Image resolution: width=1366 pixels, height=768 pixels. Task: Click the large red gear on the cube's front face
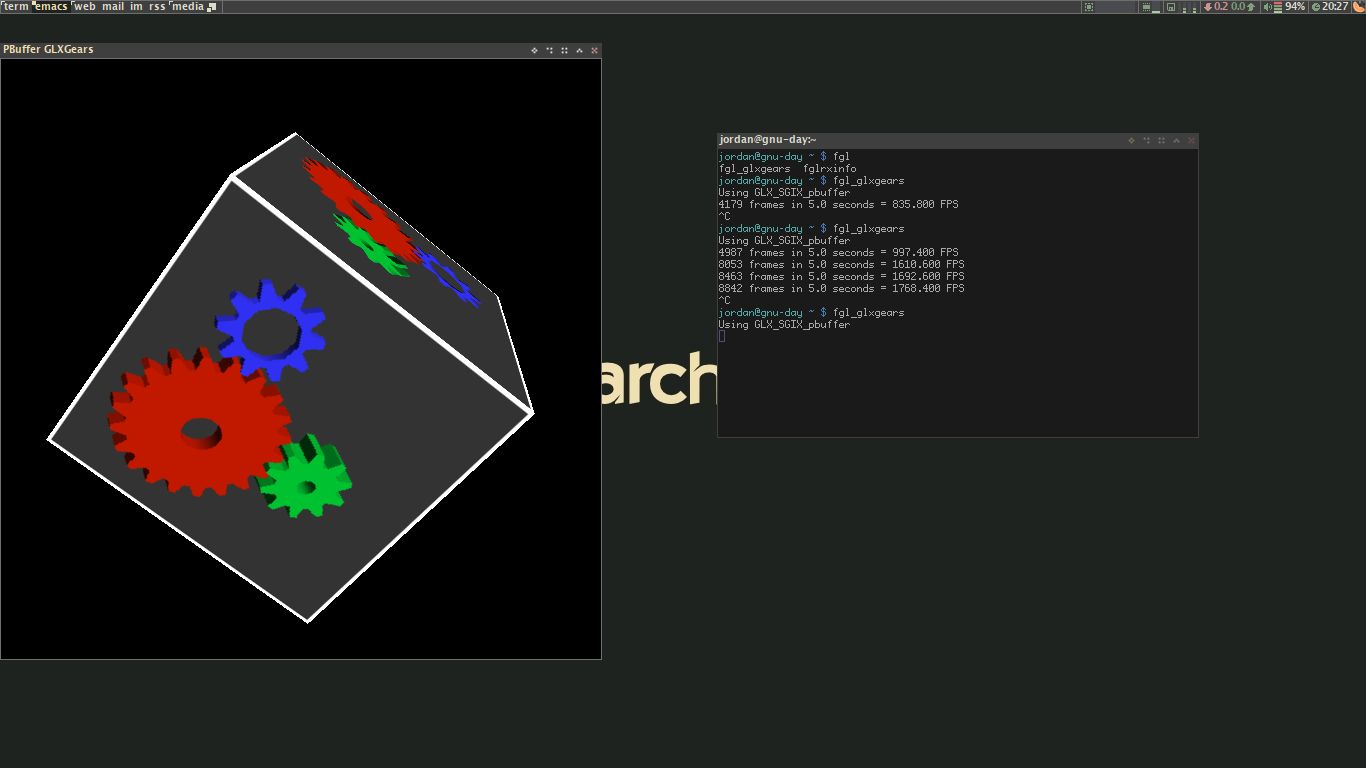coord(200,421)
